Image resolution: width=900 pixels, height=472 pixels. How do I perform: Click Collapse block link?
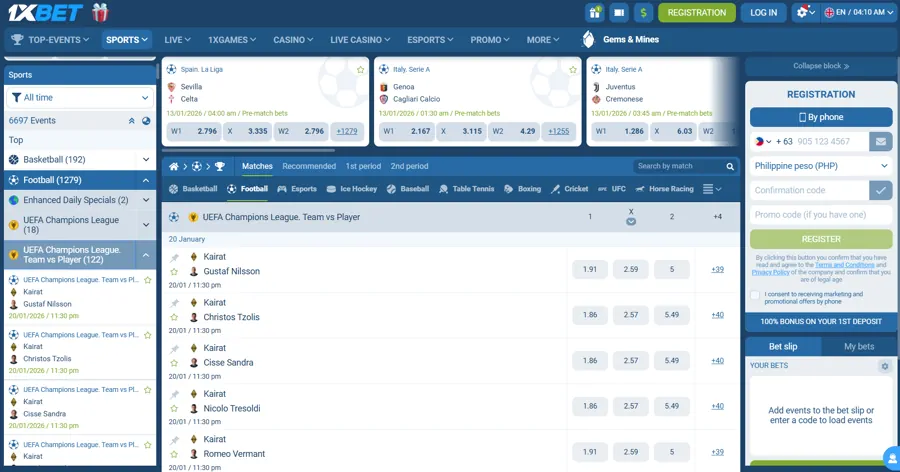tap(821, 66)
